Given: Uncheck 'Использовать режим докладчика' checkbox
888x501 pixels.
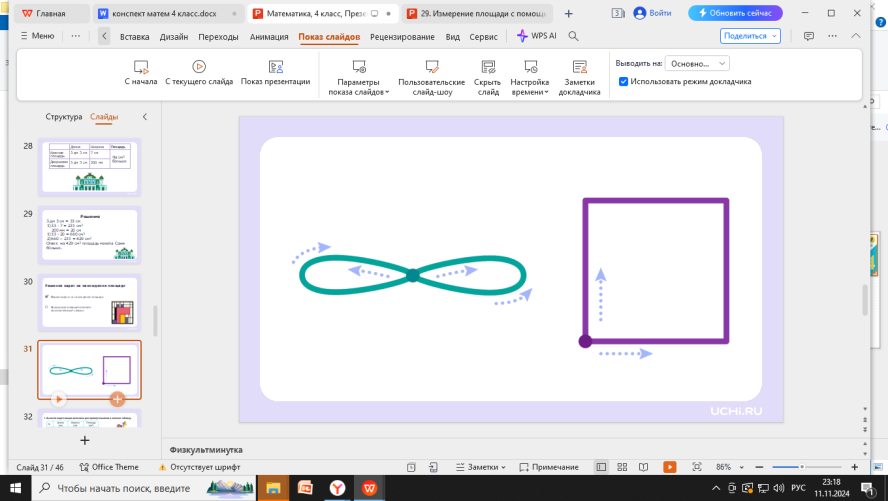Looking at the screenshot, I should tap(624, 81).
